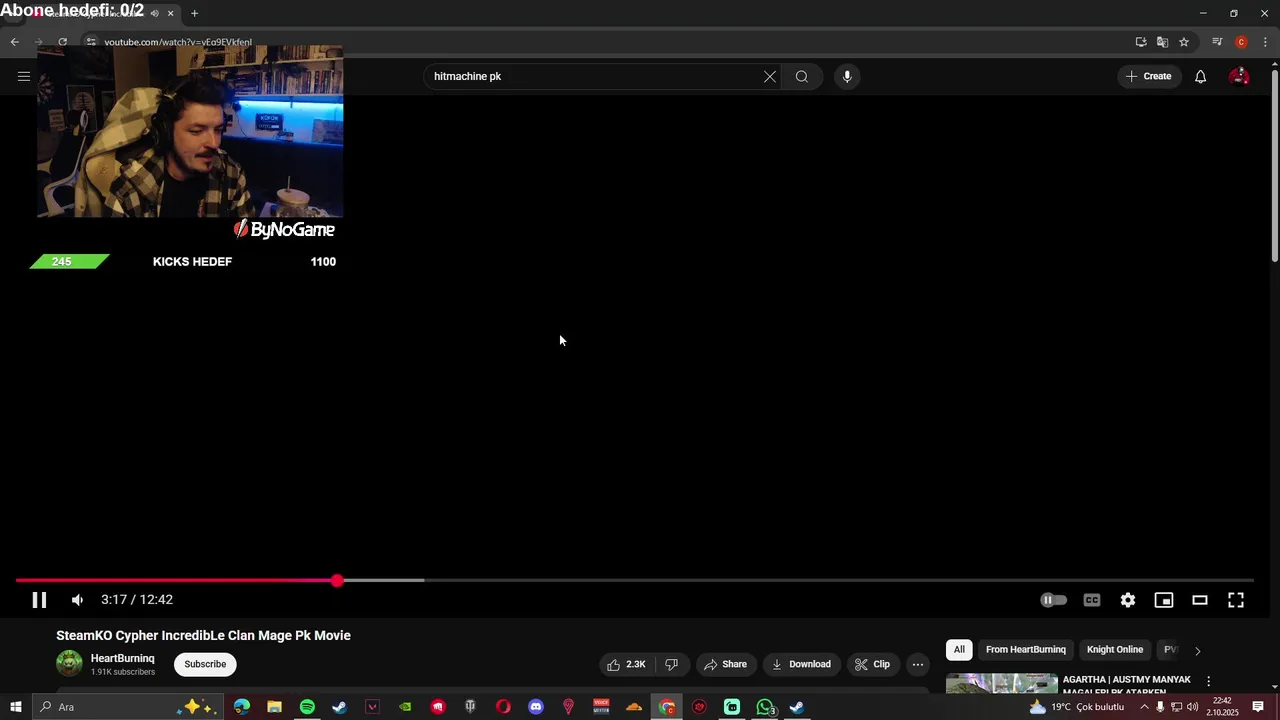Turn on closed captions
The height and width of the screenshot is (720, 1280).
pyautogui.click(x=1092, y=600)
